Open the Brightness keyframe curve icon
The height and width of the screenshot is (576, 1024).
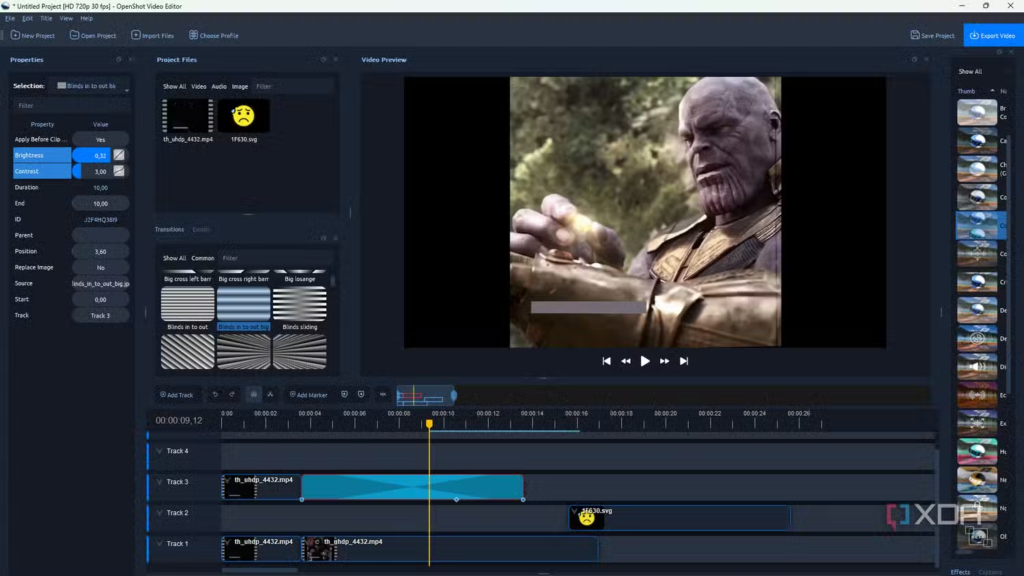tap(119, 155)
